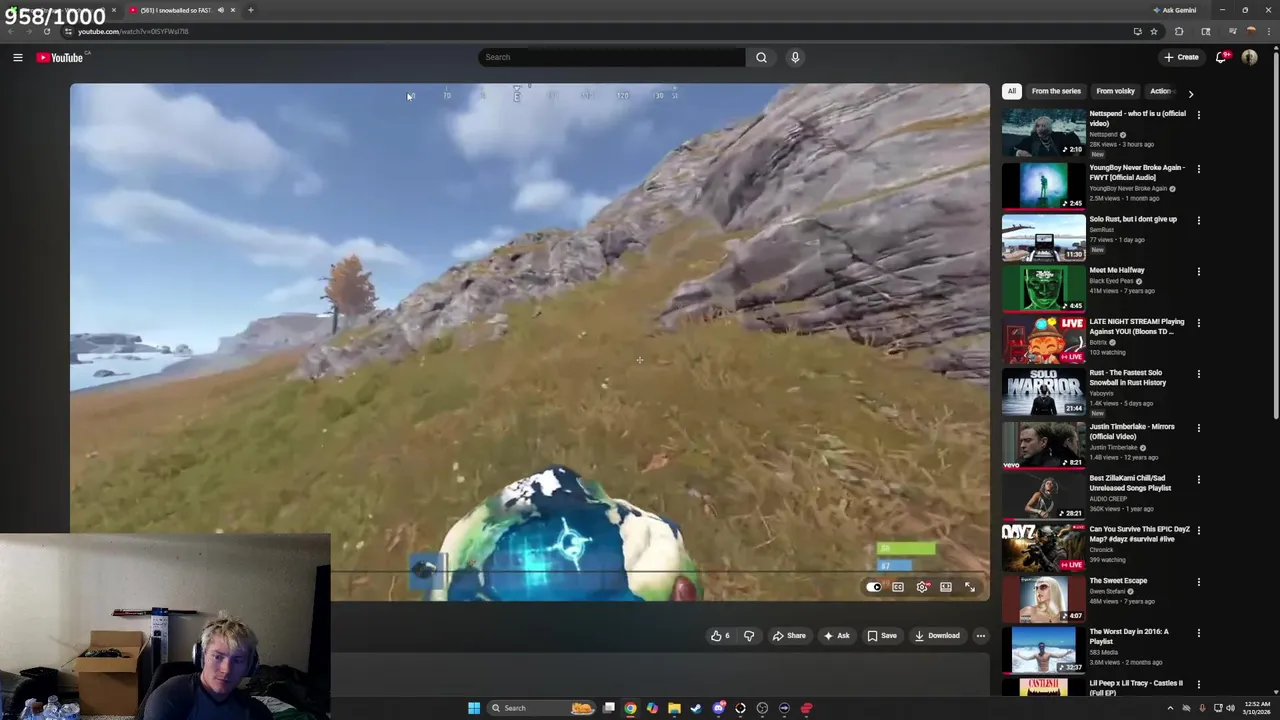Screen dimensions: 1280x720
Task: Open Solo Rust but I dont give up title
Action: [x=1133, y=219]
